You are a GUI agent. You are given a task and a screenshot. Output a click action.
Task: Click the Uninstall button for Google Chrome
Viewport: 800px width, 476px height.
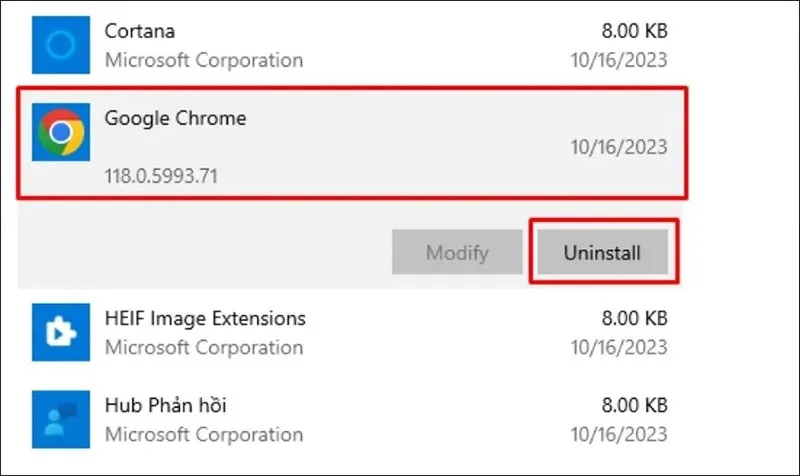603,252
